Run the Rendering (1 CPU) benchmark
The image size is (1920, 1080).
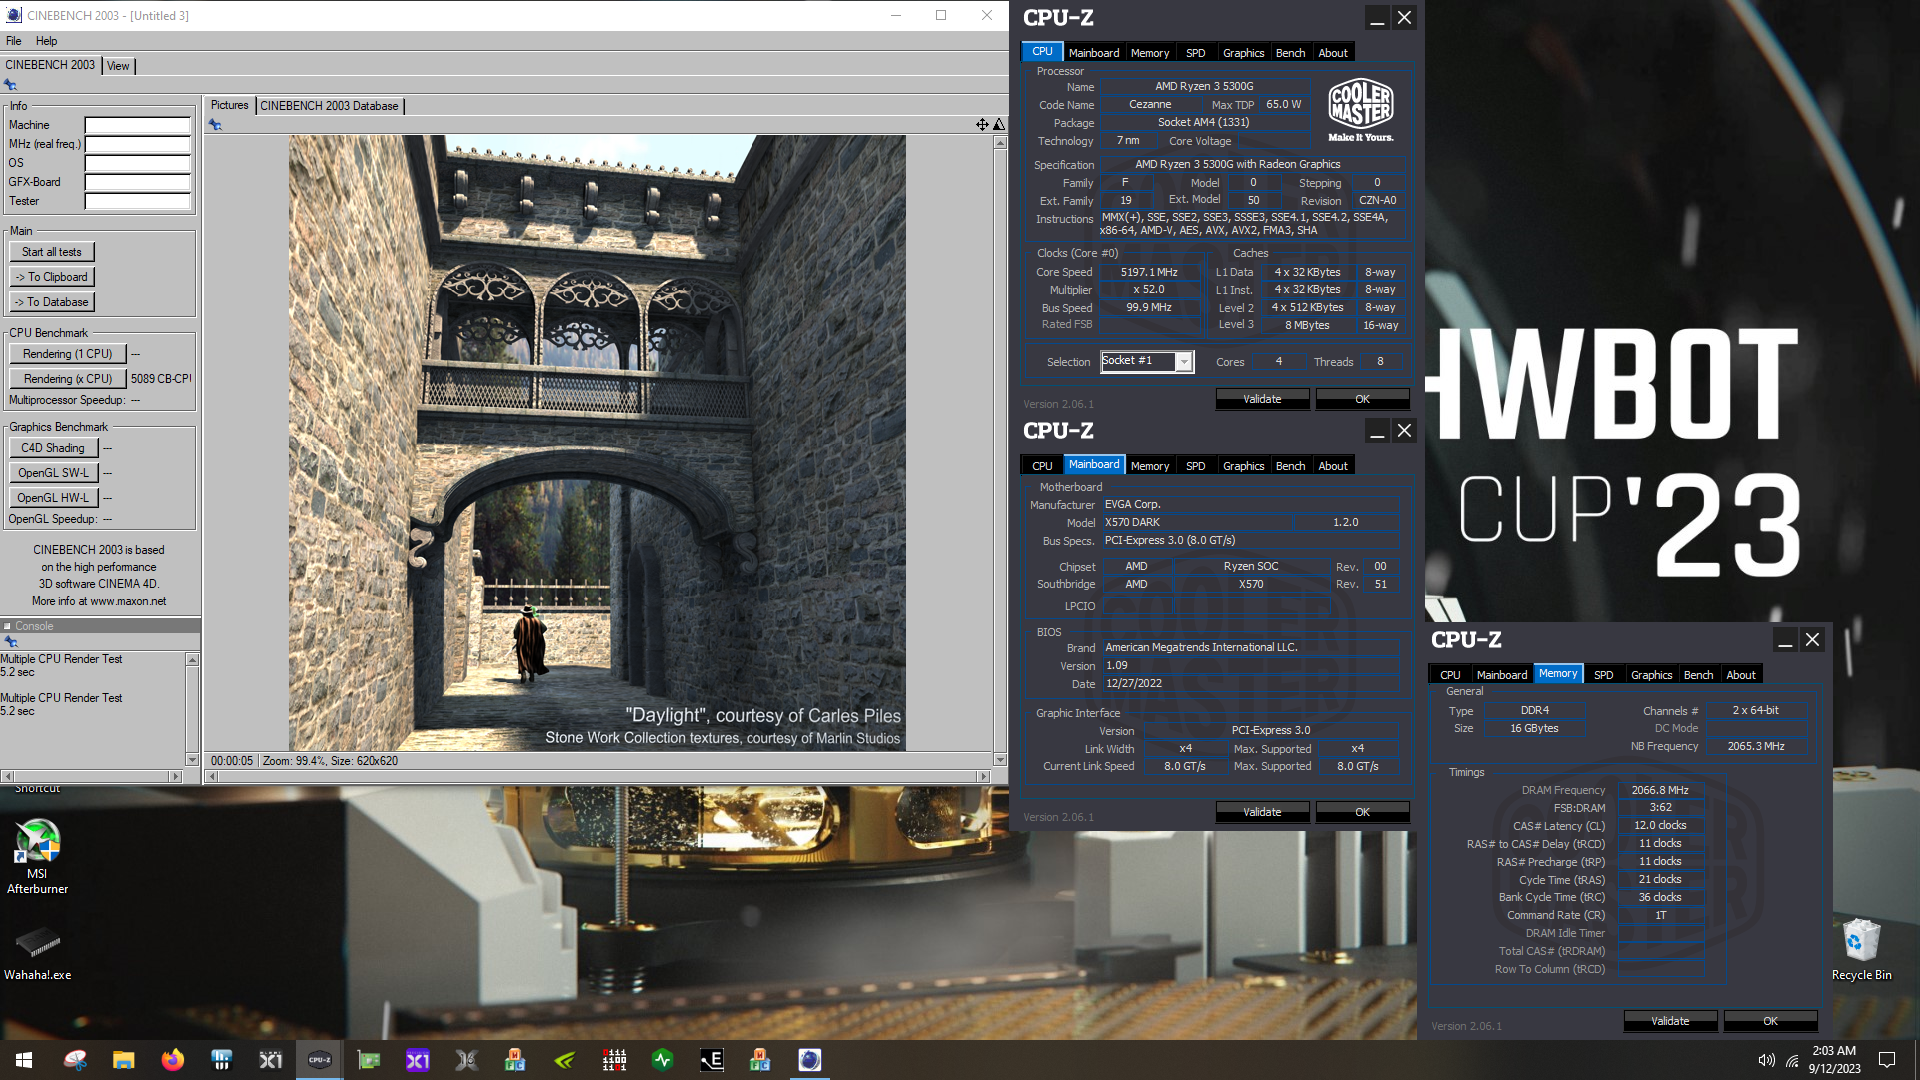(x=68, y=354)
